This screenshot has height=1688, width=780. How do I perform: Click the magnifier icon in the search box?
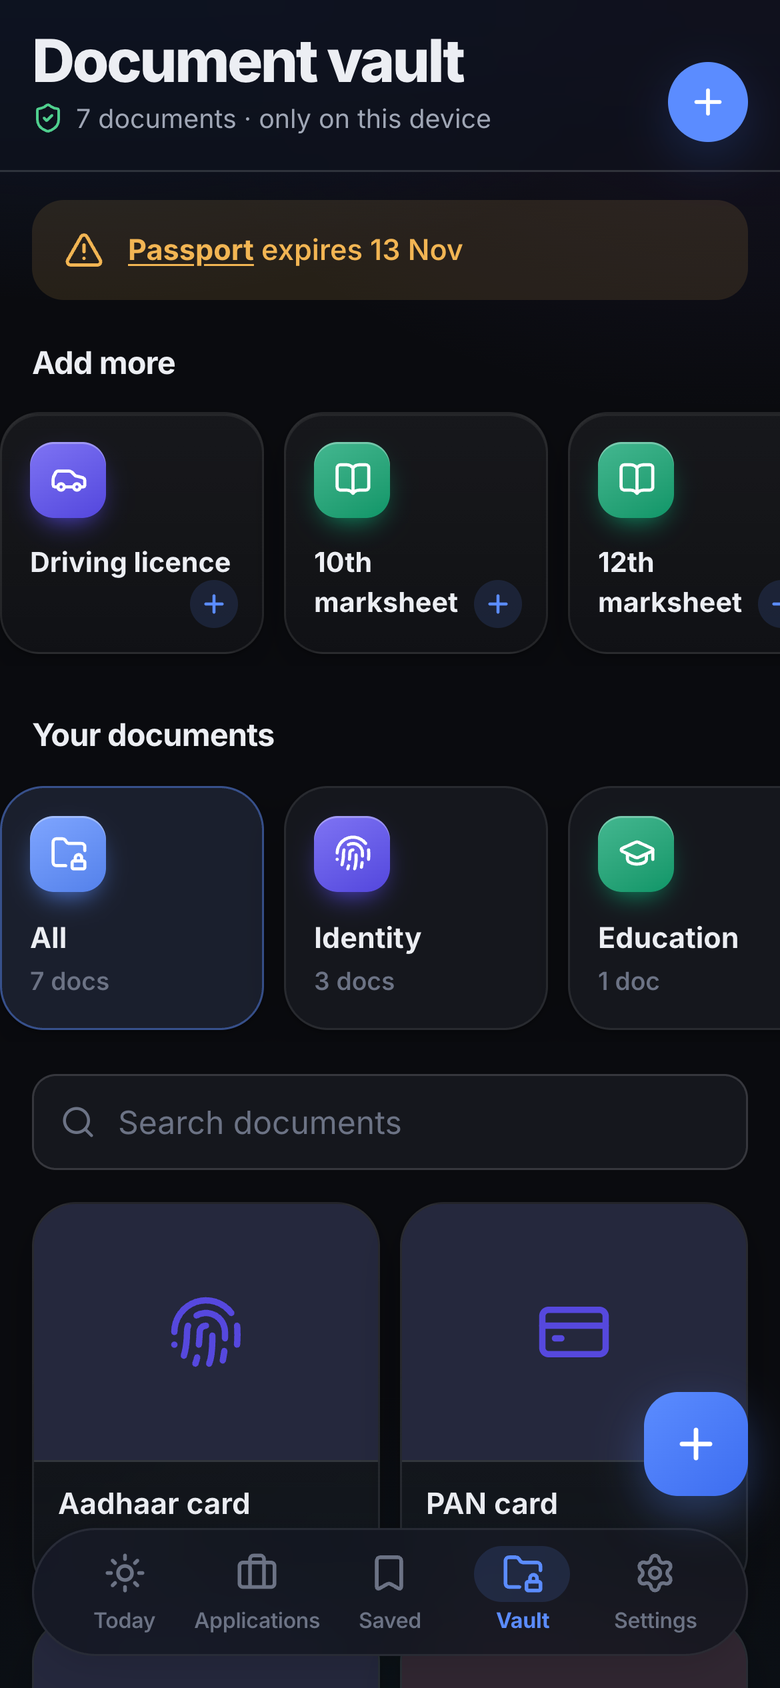[x=78, y=1122]
